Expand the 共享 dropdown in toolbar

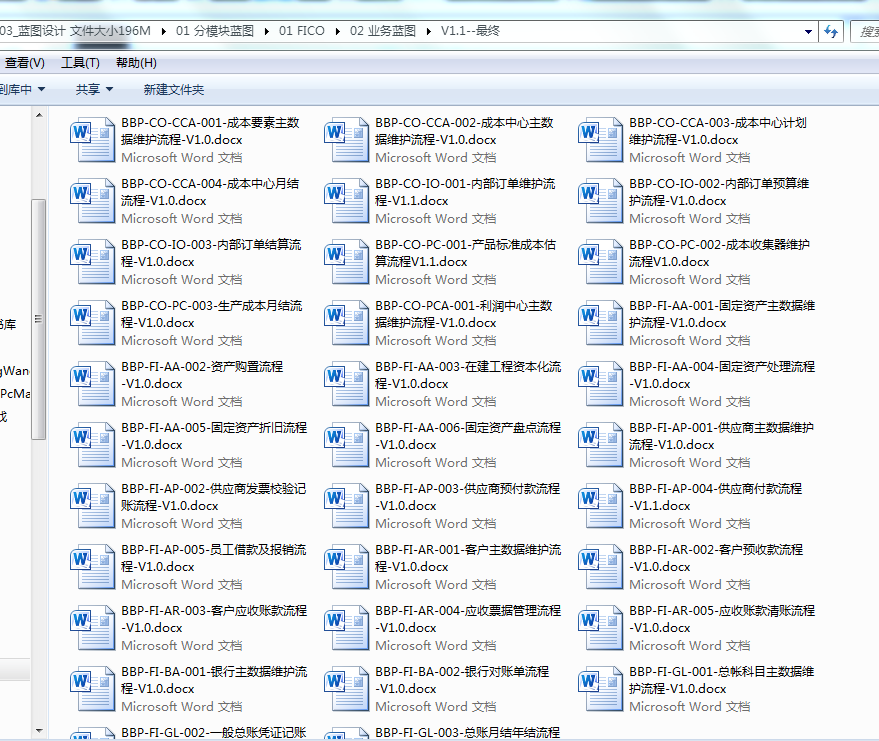95,90
